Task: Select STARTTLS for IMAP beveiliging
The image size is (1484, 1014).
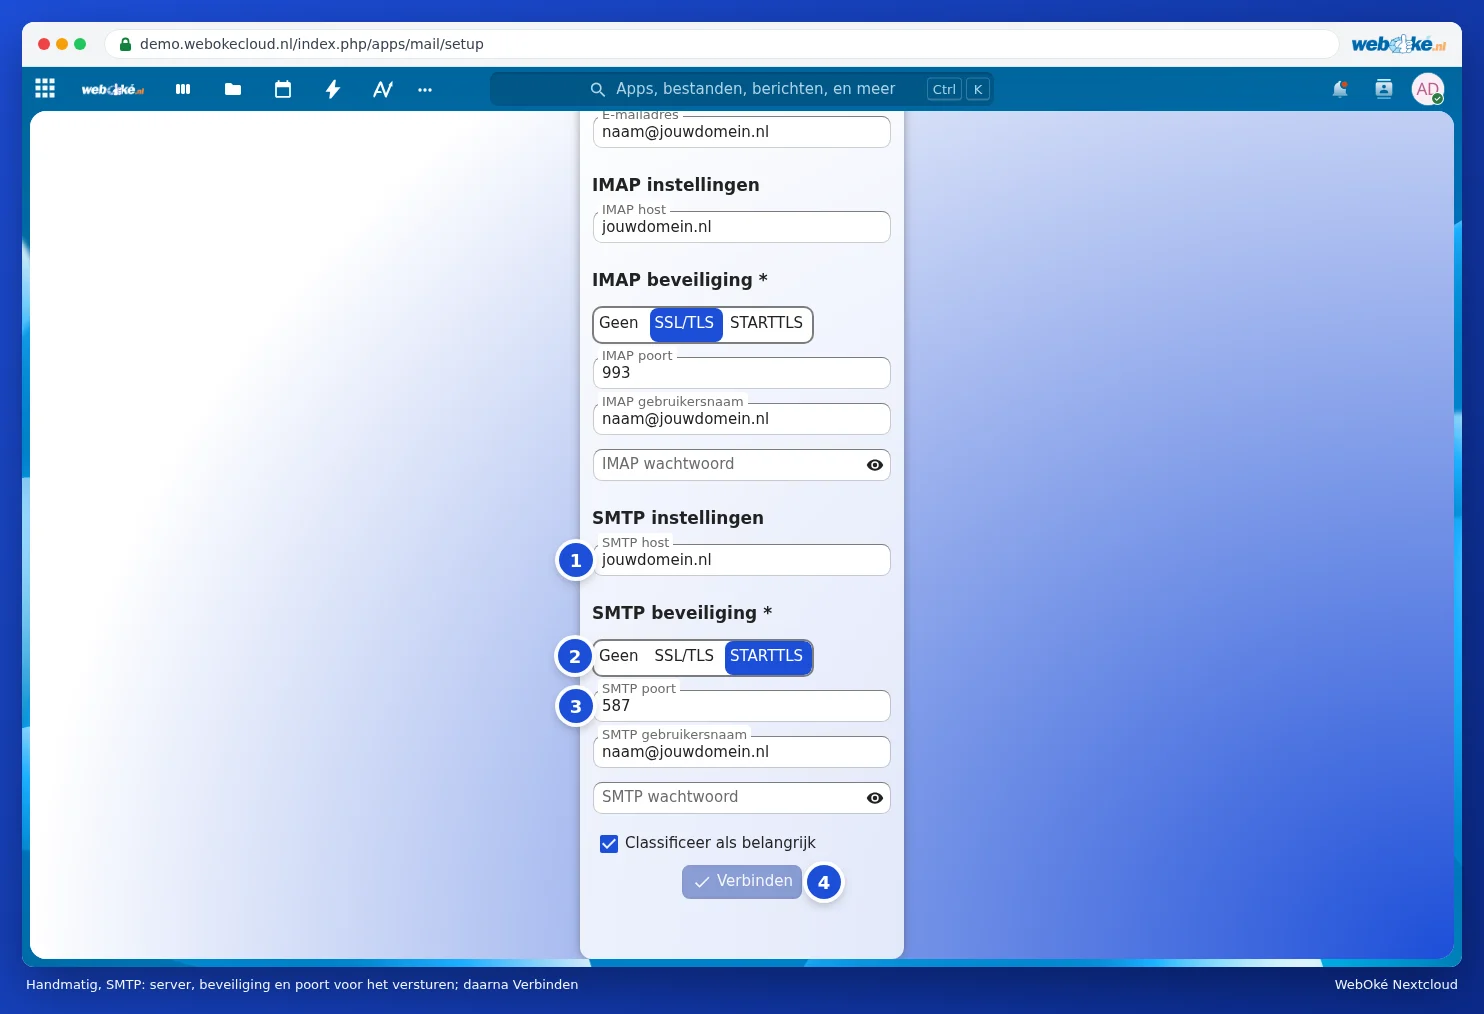Action: (766, 323)
